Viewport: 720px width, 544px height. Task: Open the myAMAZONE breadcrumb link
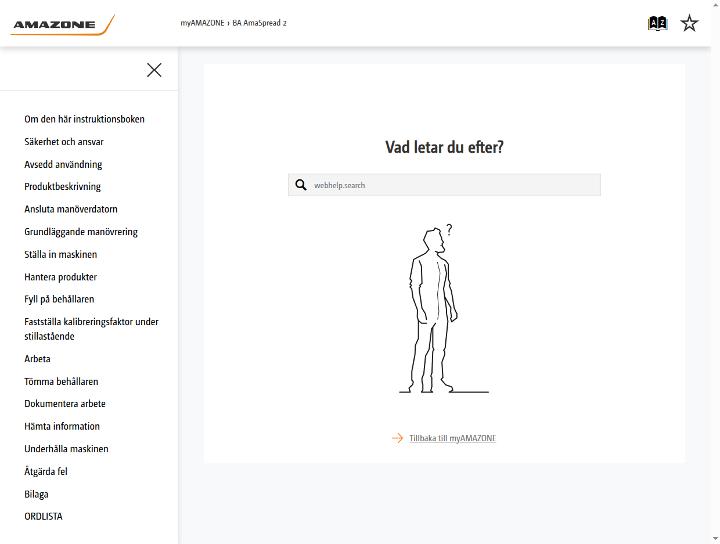(x=202, y=23)
